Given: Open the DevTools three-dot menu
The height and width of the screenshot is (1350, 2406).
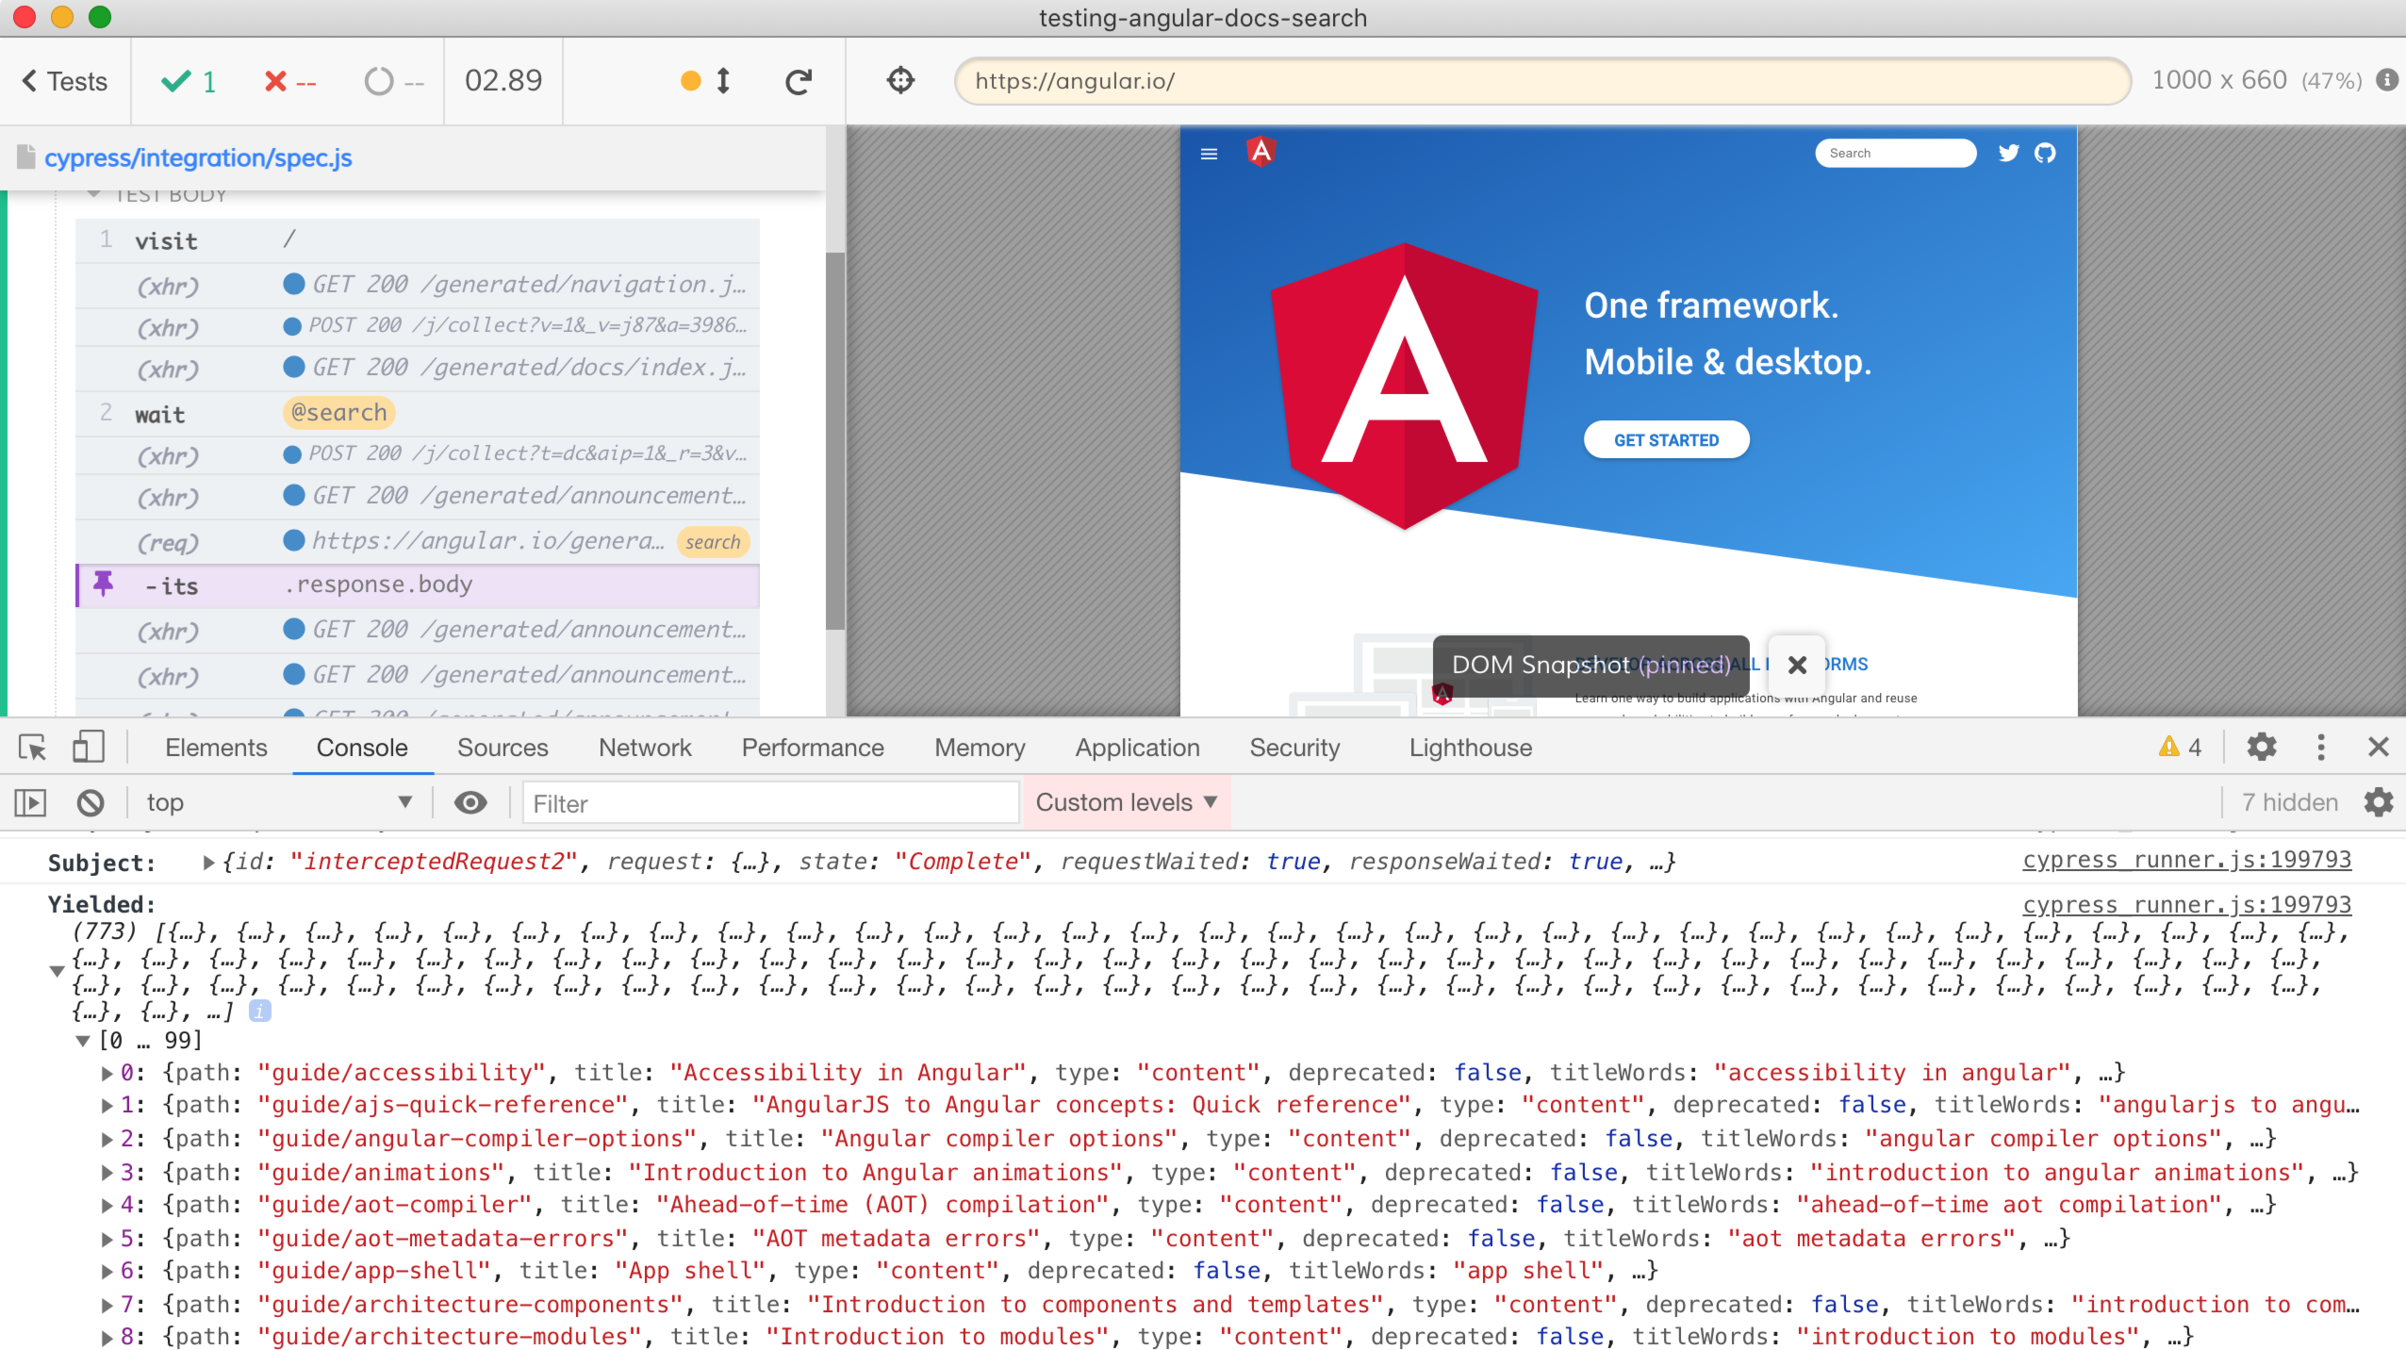Looking at the screenshot, I should [2321, 747].
